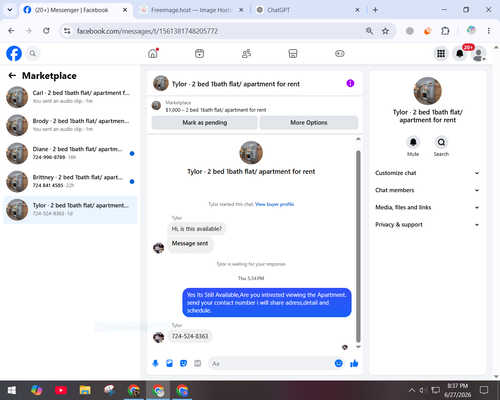Switch to Messenger Facebook browser tab

[71, 10]
